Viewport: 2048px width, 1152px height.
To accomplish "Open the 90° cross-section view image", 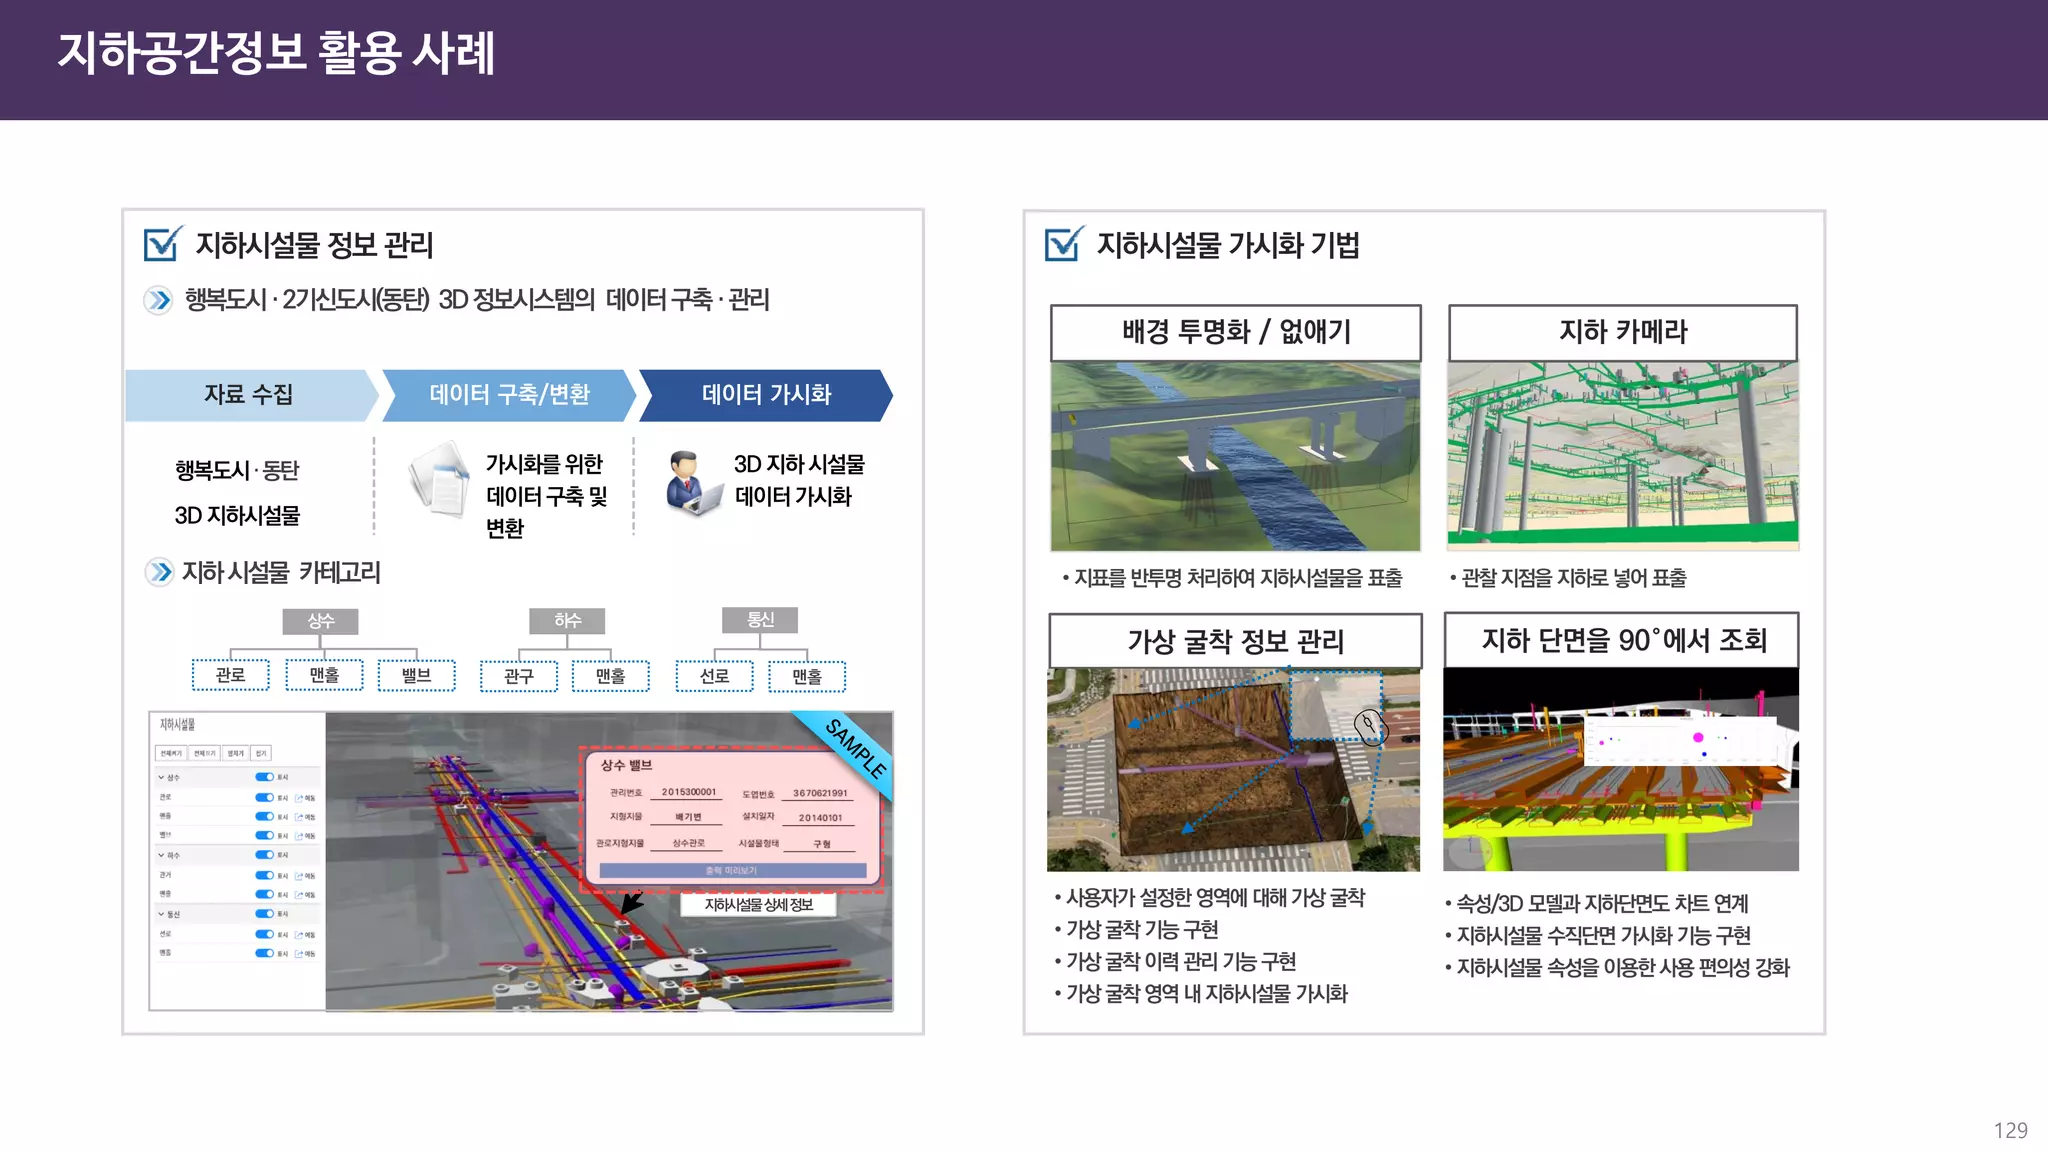I will click(1621, 770).
